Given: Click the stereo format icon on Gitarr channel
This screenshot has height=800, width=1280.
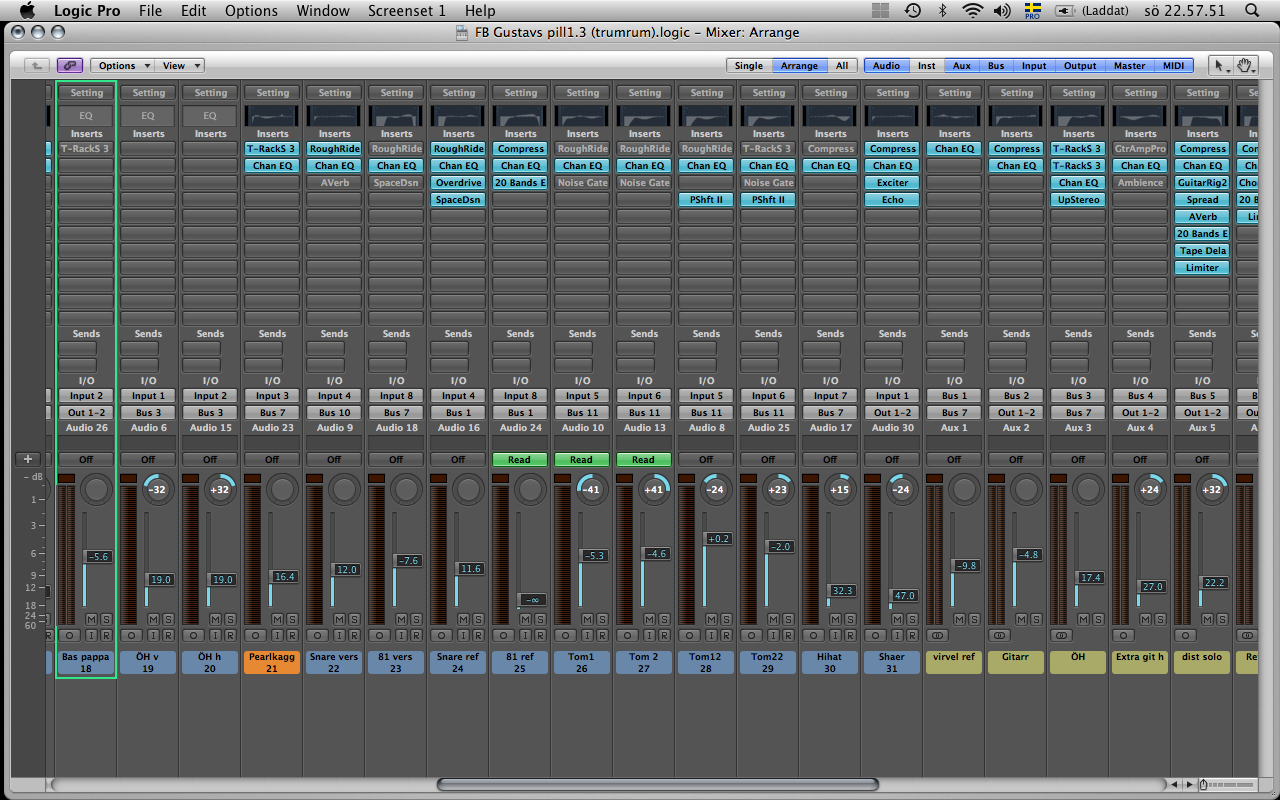Looking at the screenshot, I should pyautogui.click(x=1000, y=635).
